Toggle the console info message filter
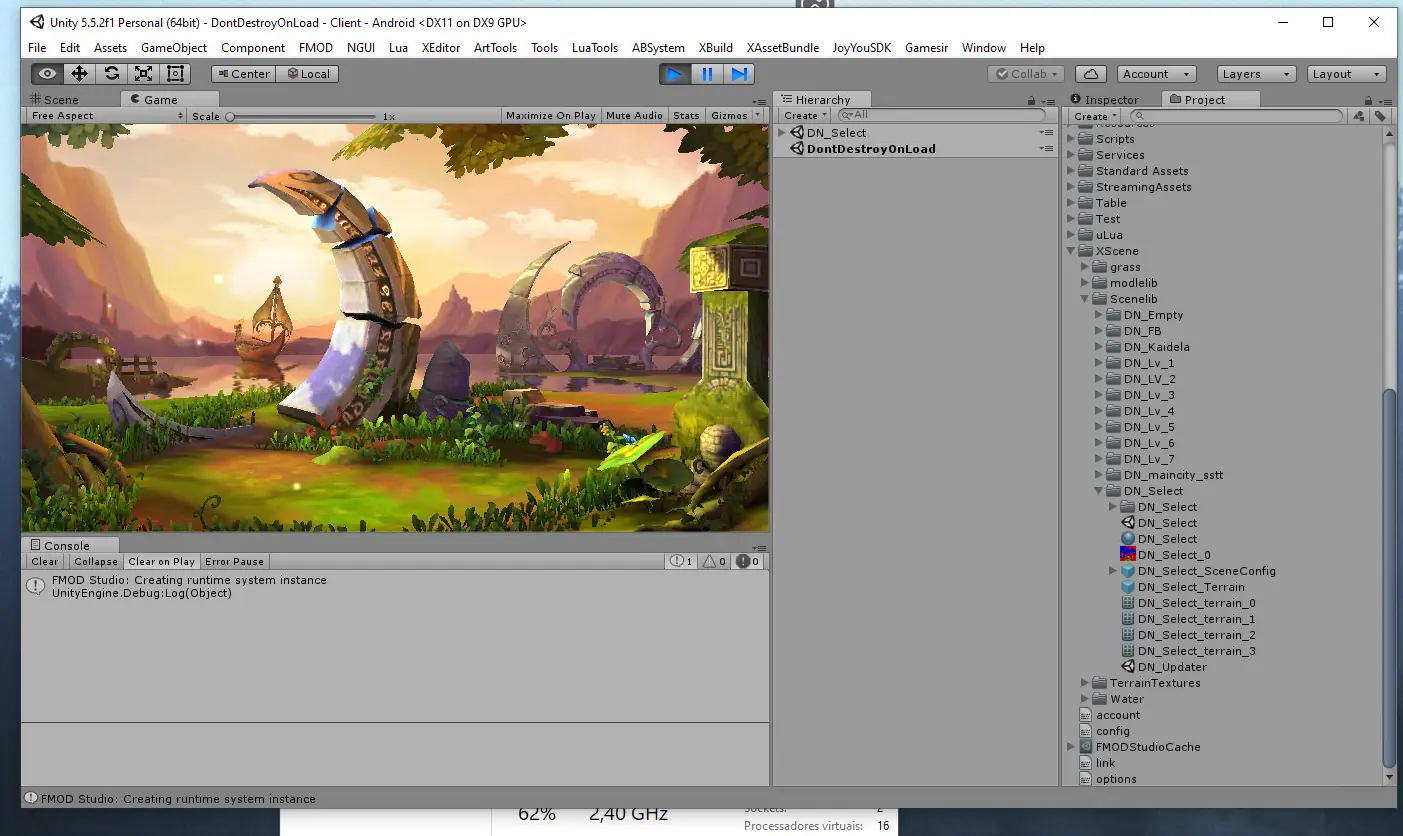 (682, 562)
